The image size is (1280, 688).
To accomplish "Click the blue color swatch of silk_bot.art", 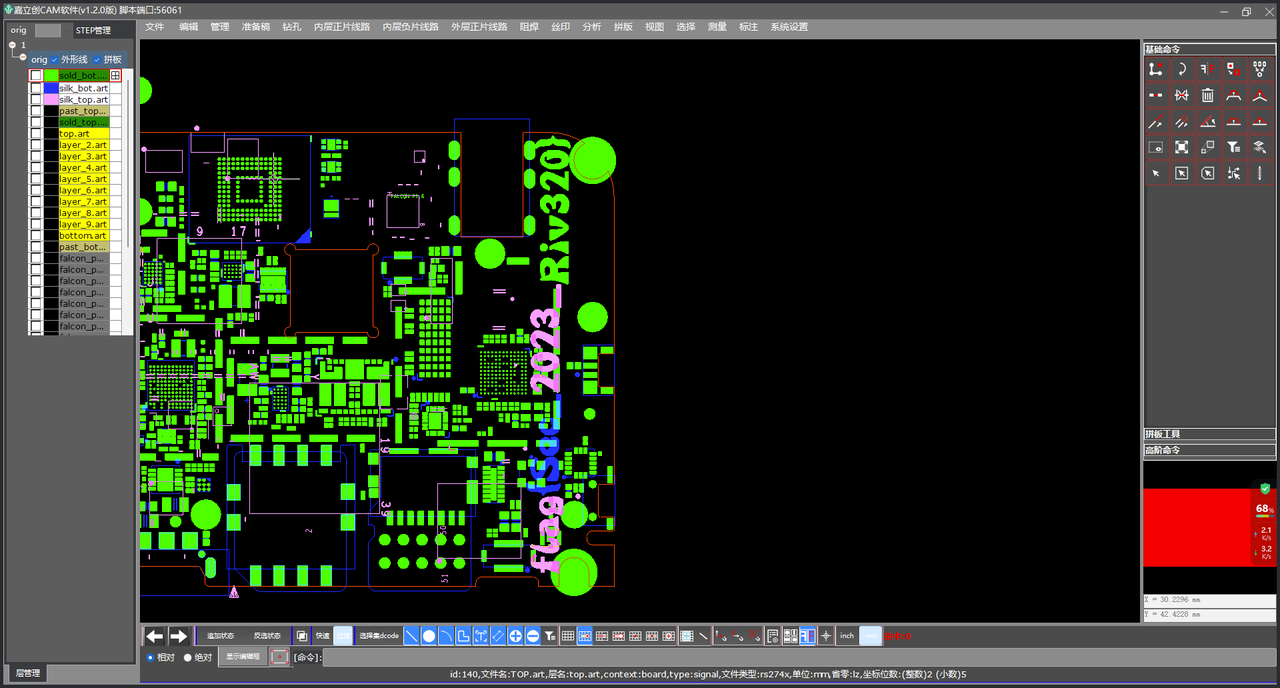I will coord(50,88).
